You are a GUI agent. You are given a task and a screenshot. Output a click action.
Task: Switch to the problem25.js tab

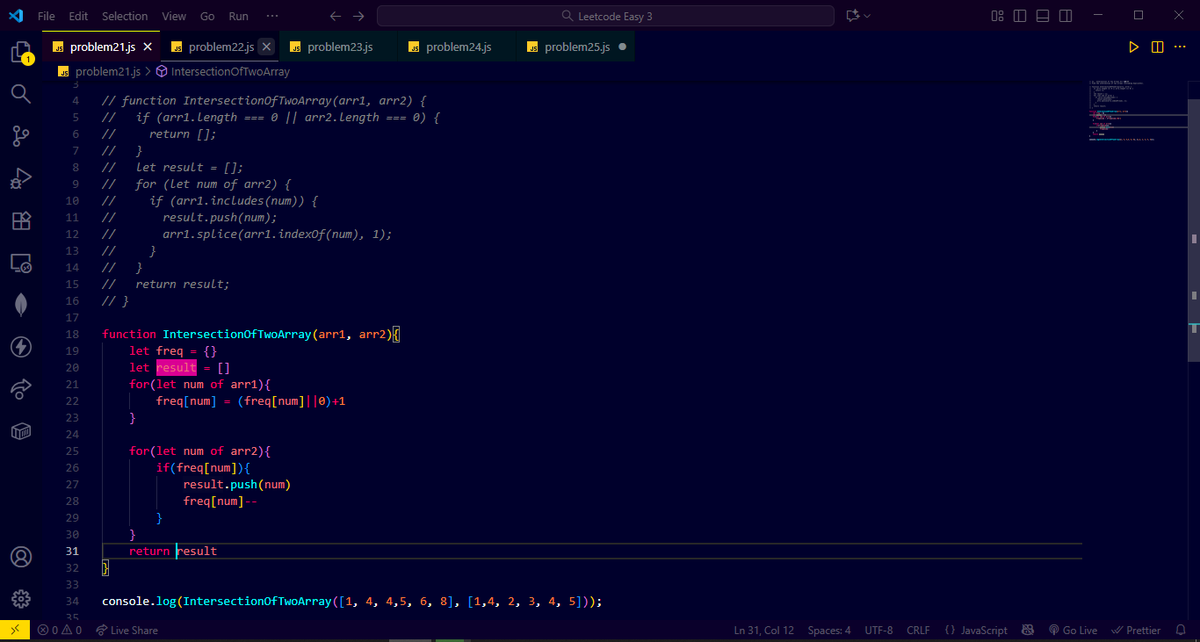(577, 47)
